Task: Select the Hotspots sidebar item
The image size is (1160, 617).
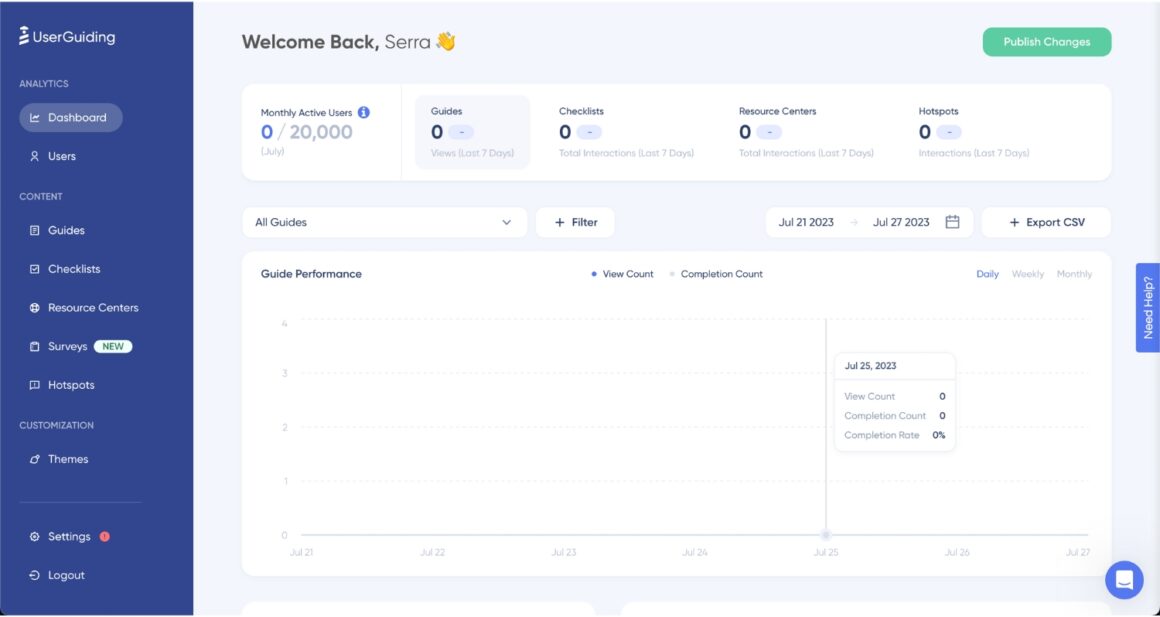Action: [69, 384]
